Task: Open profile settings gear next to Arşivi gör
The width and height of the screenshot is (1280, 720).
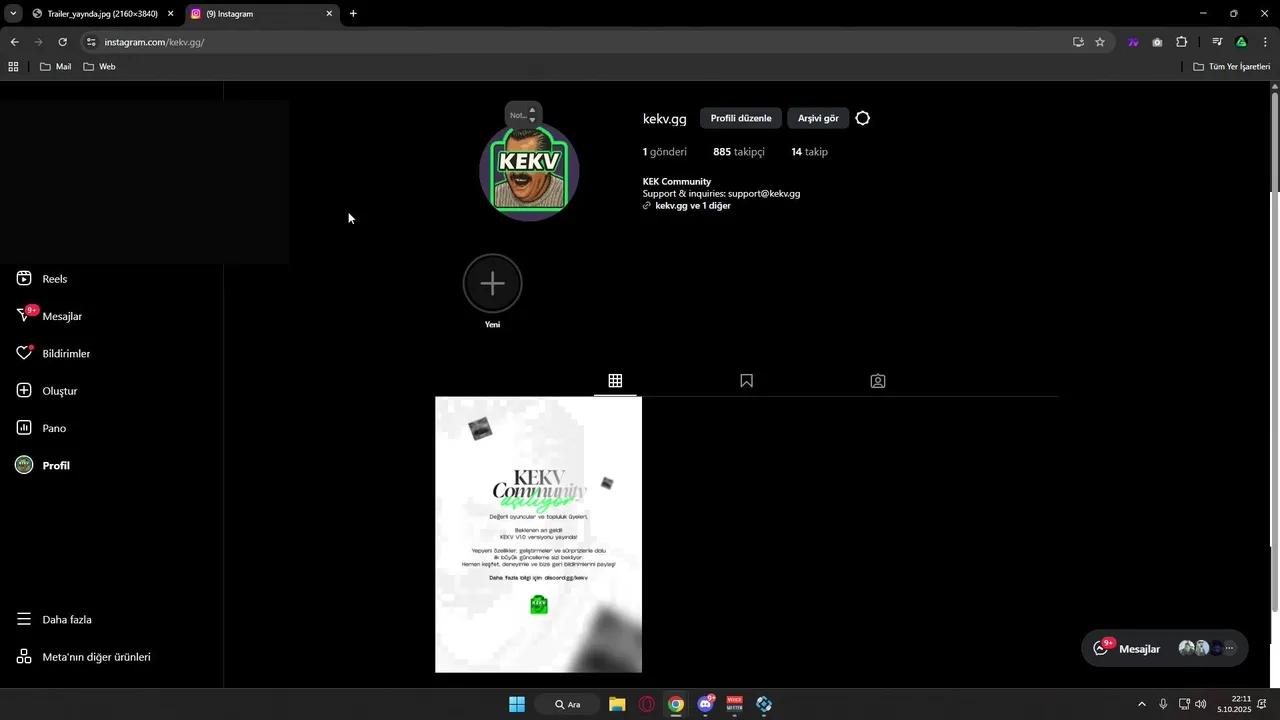Action: (863, 118)
